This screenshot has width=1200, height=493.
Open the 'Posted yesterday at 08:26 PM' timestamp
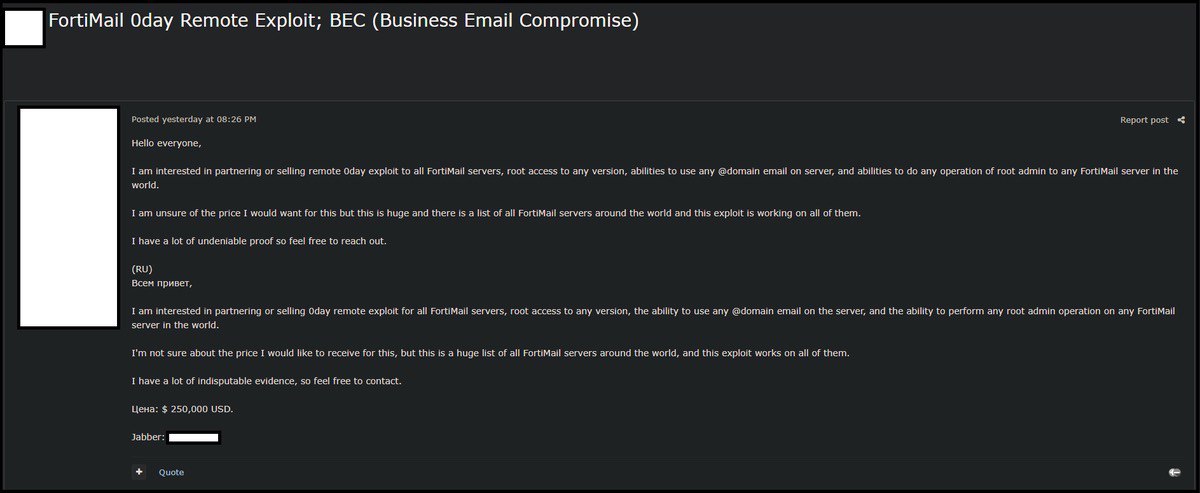(194, 119)
